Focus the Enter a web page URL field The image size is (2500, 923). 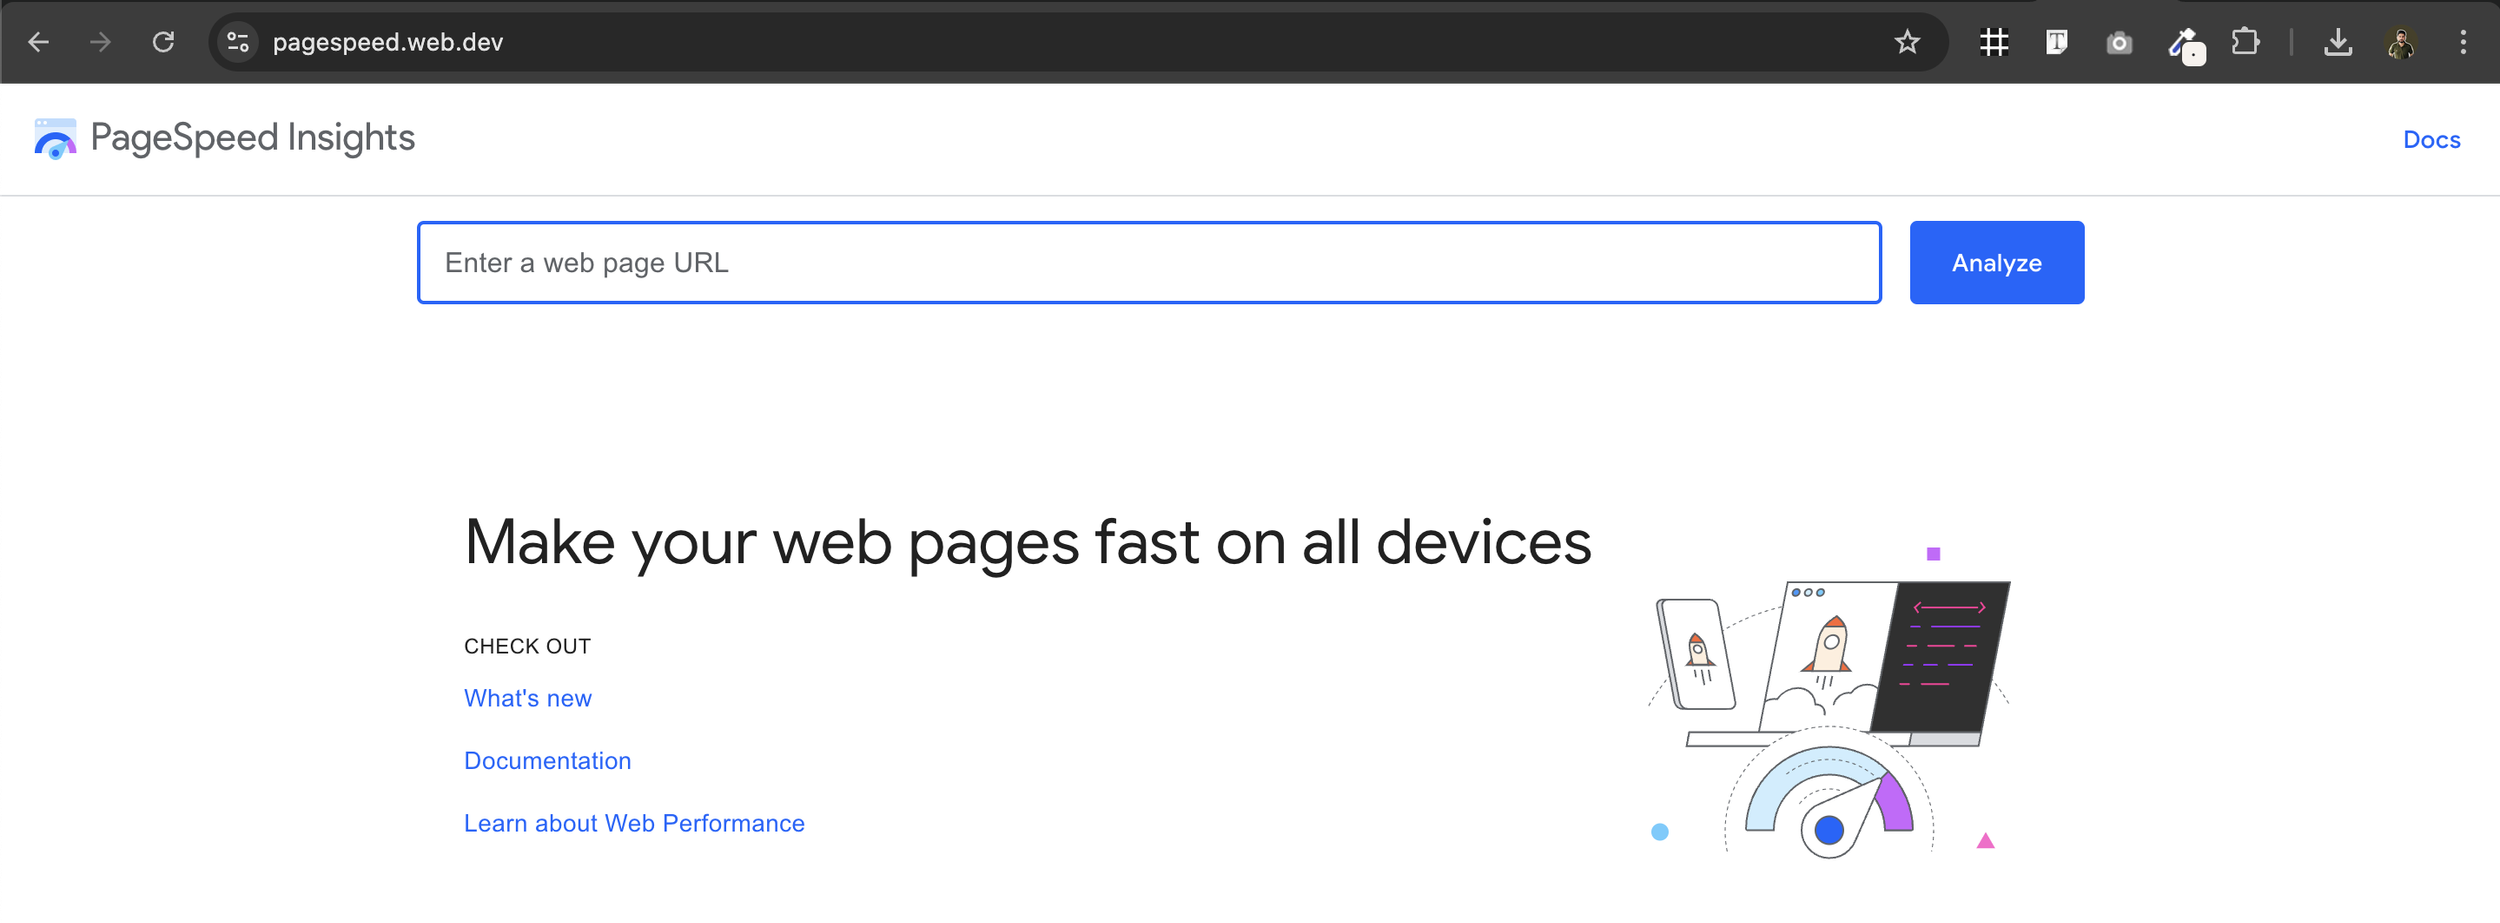(x=1149, y=262)
